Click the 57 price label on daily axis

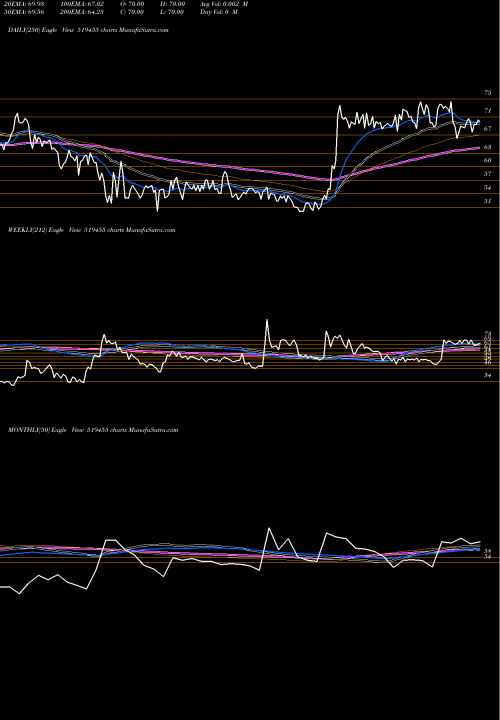[x=488, y=174]
